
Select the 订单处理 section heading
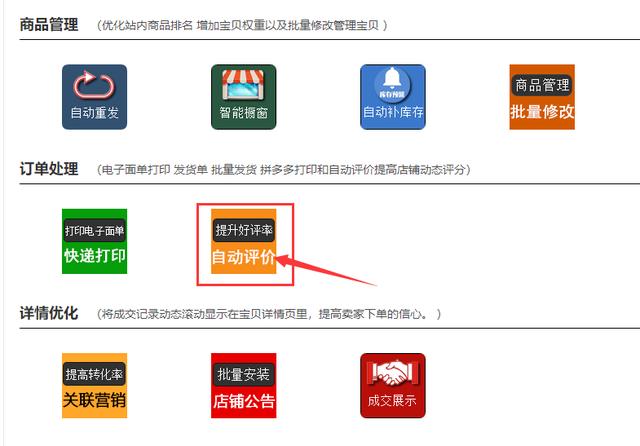click(x=49, y=169)
